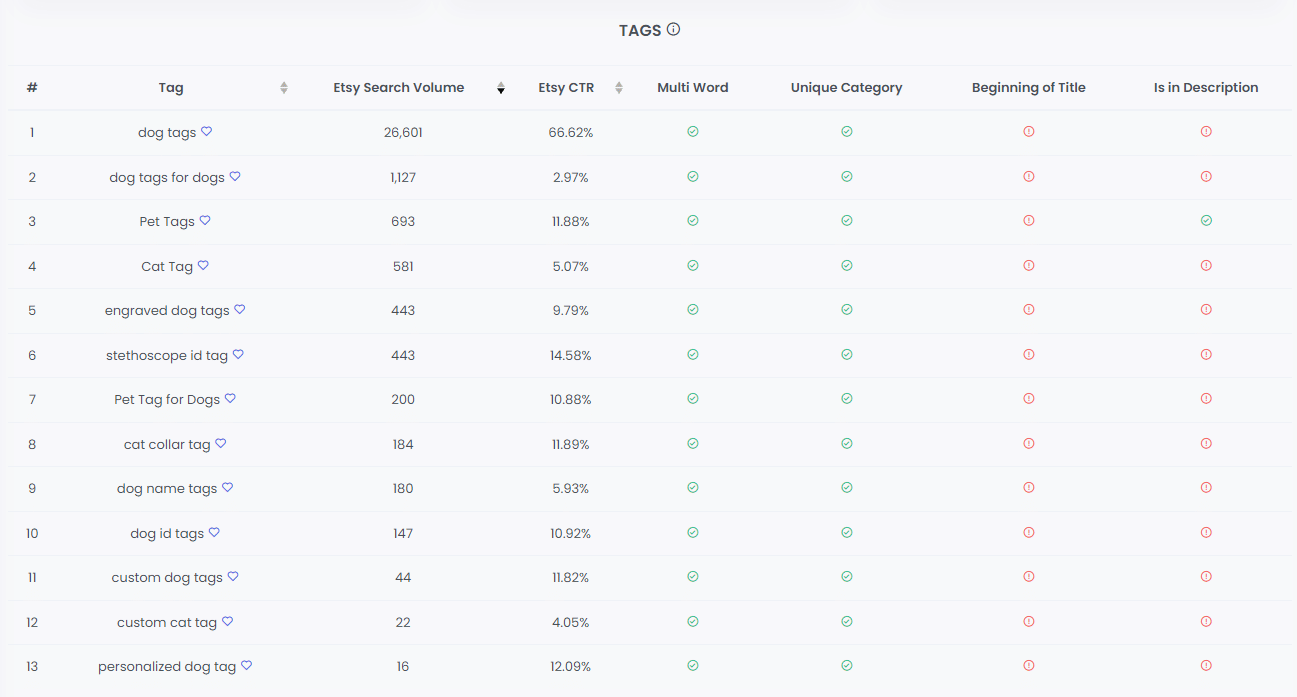1297x697 pixels.
Task: Click the Multi Word column header
Action: (x=693, y=88)
